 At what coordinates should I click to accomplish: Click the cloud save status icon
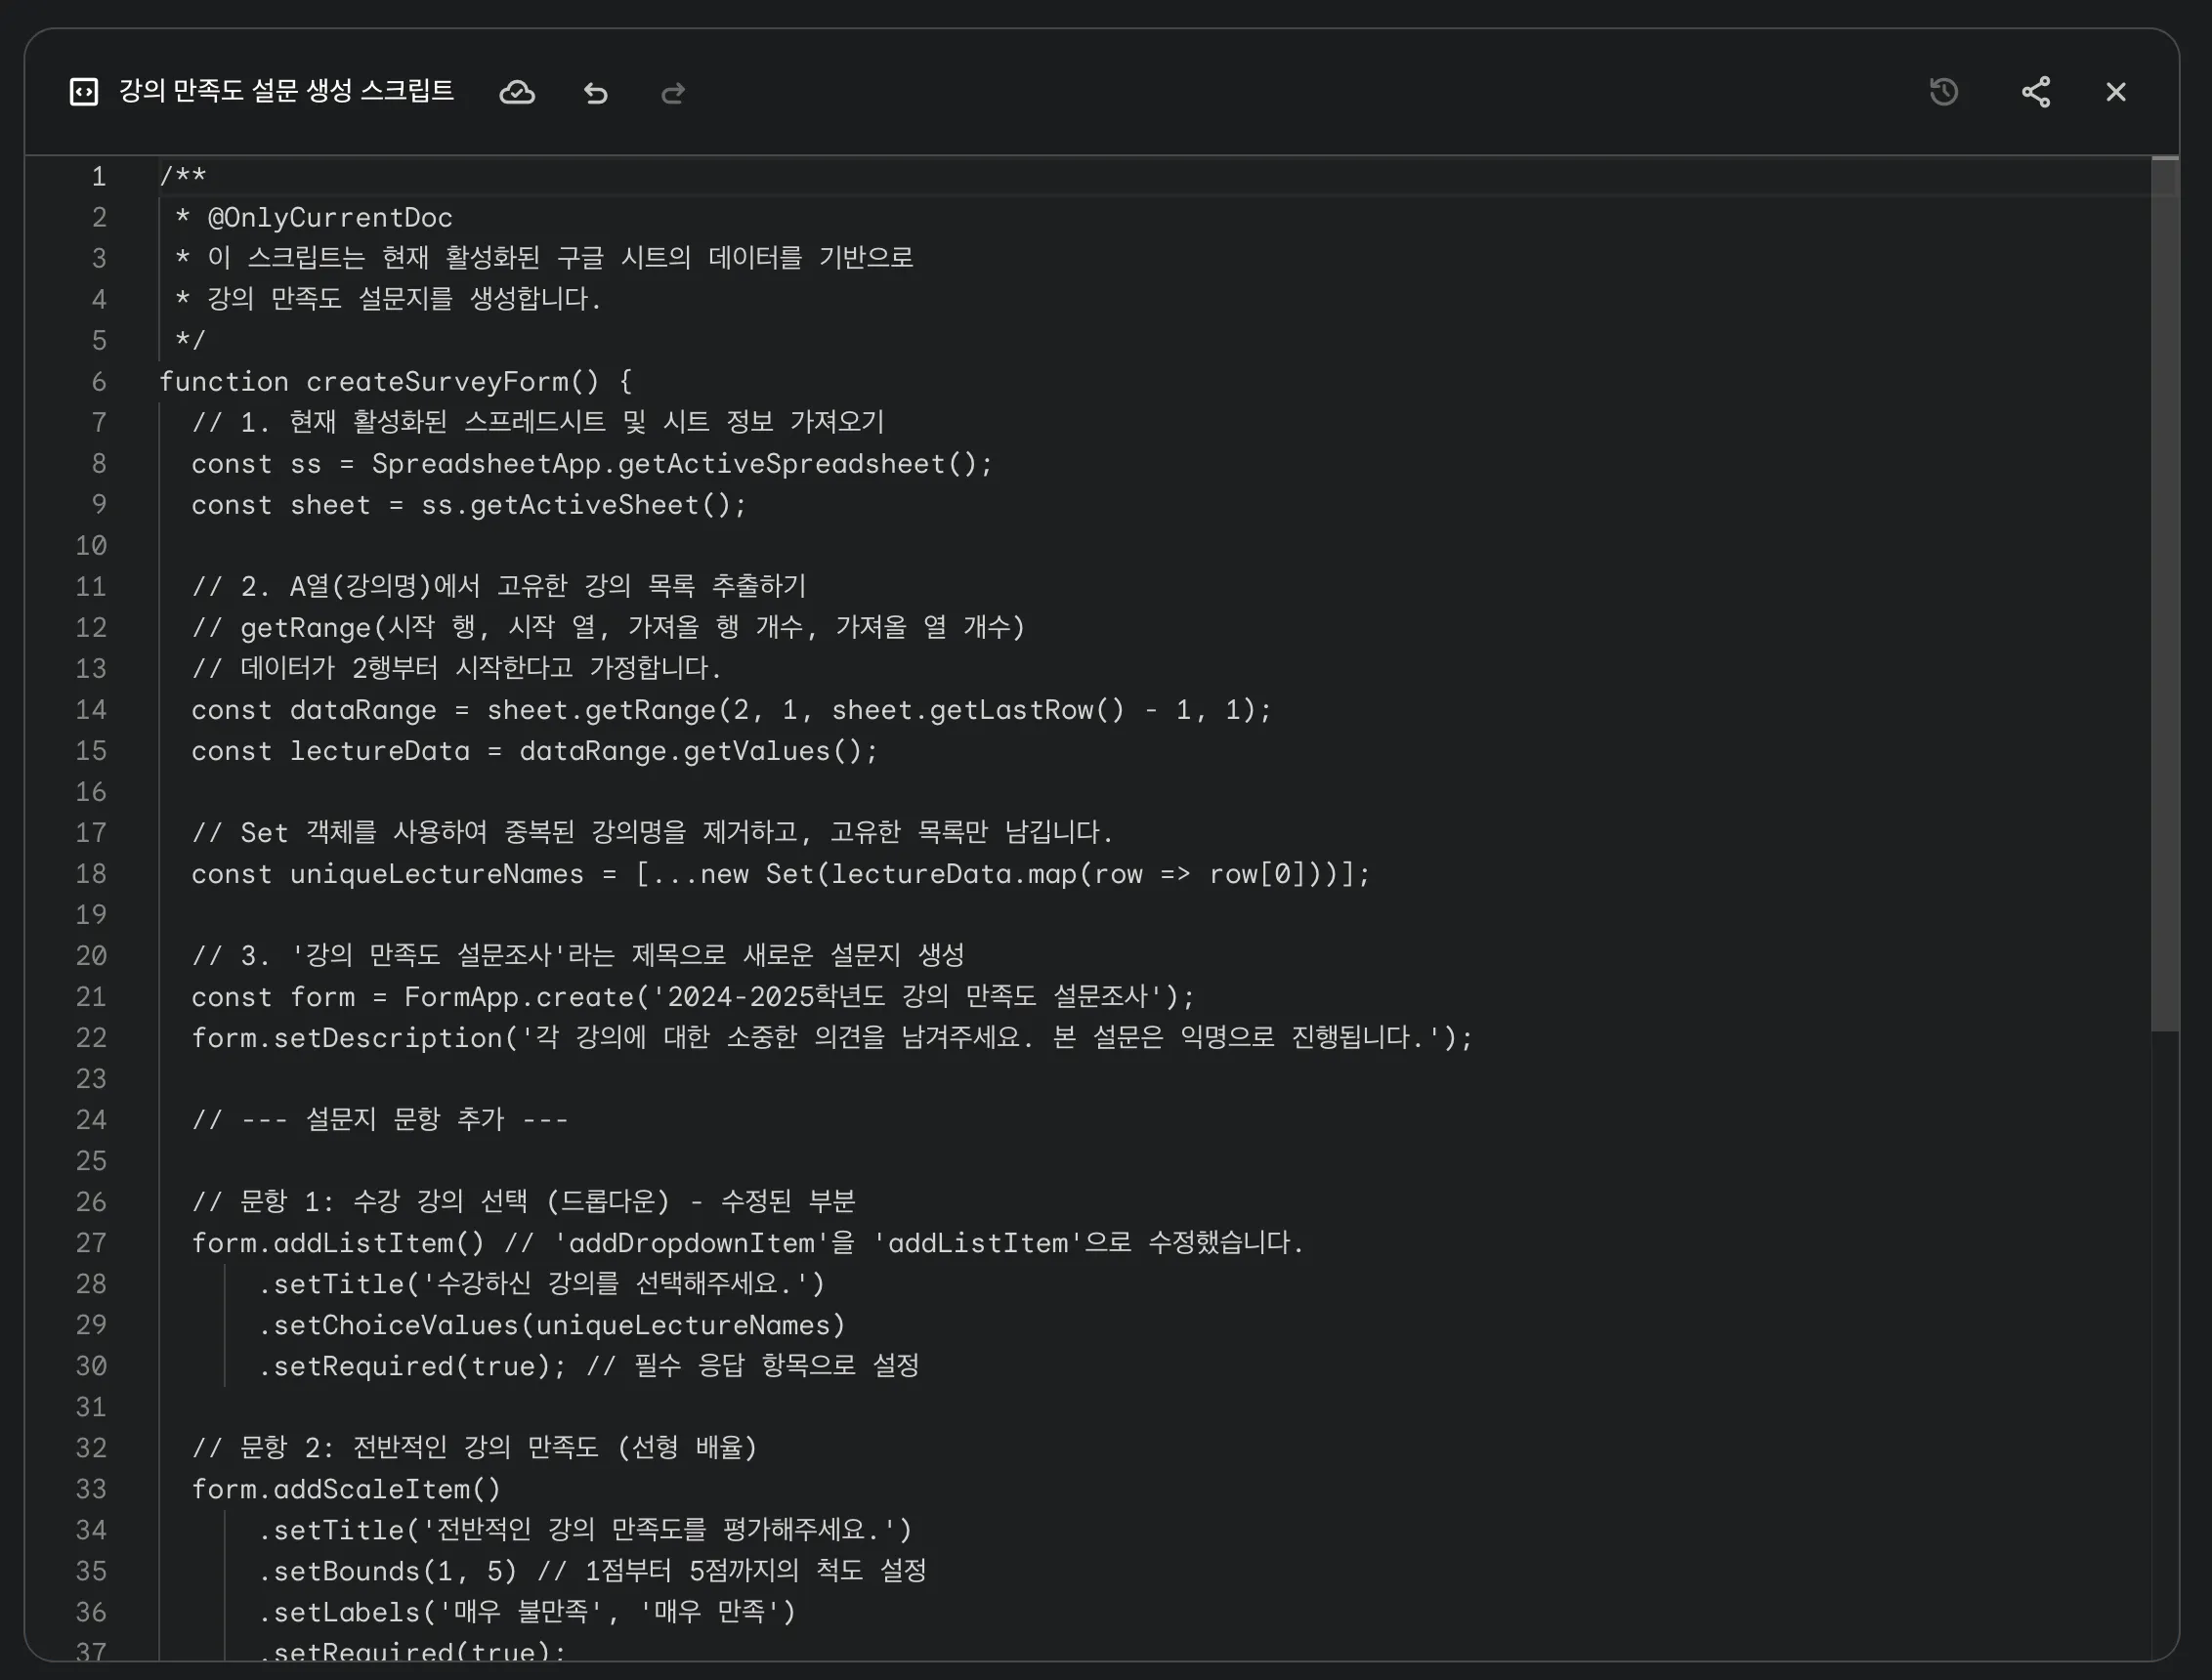[517, 93]
